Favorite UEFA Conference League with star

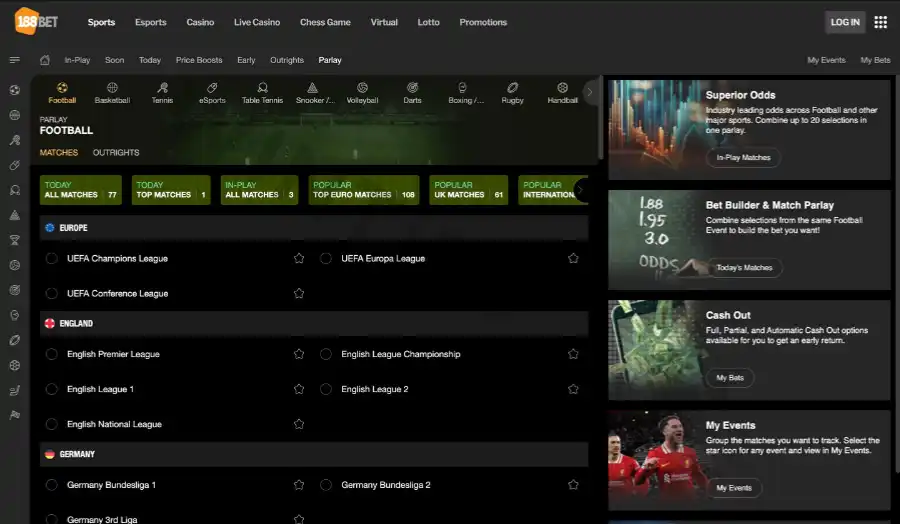point(299,293)
